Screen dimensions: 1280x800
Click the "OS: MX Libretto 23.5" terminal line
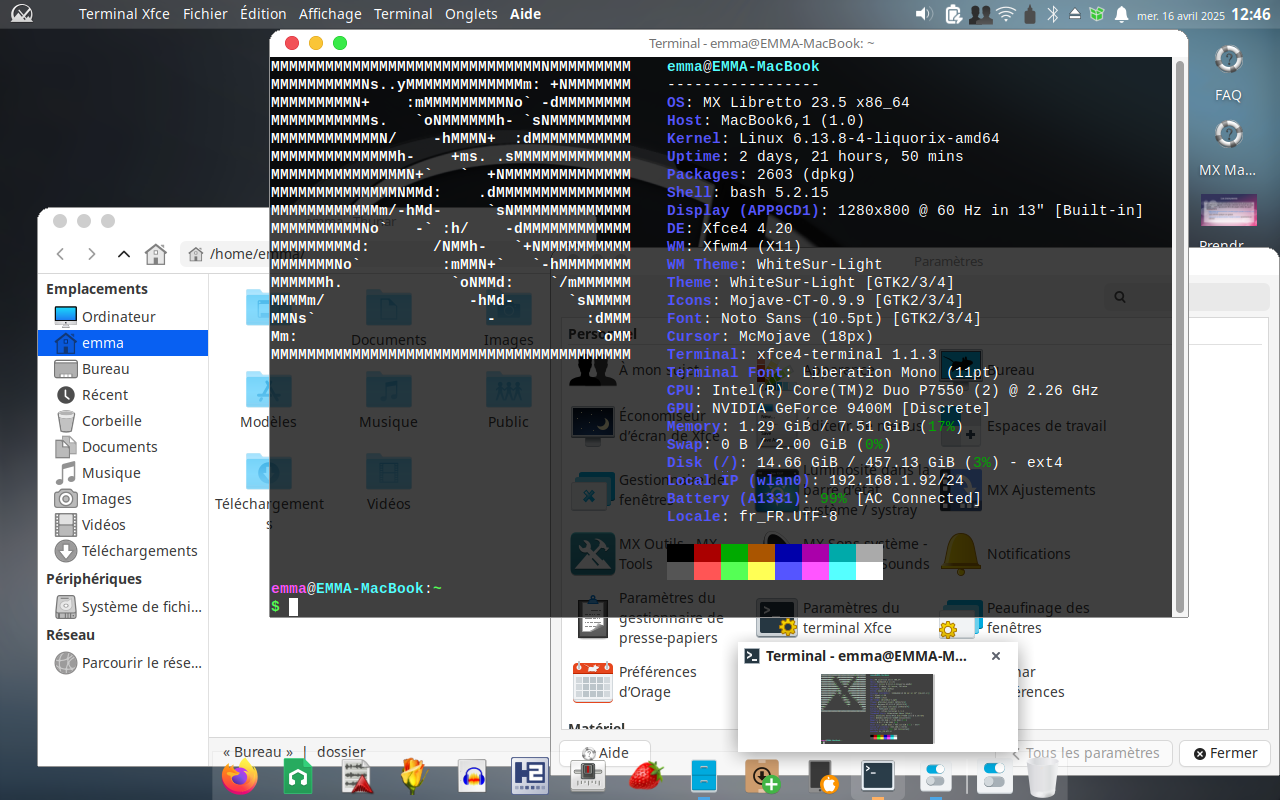pyautogui.click(x=788, y=102)
